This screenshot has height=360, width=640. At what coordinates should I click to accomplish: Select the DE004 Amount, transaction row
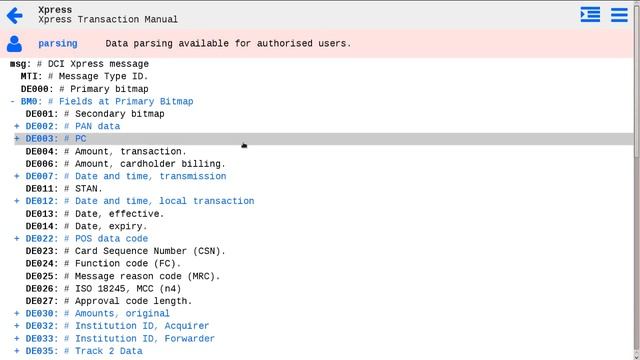106,151
